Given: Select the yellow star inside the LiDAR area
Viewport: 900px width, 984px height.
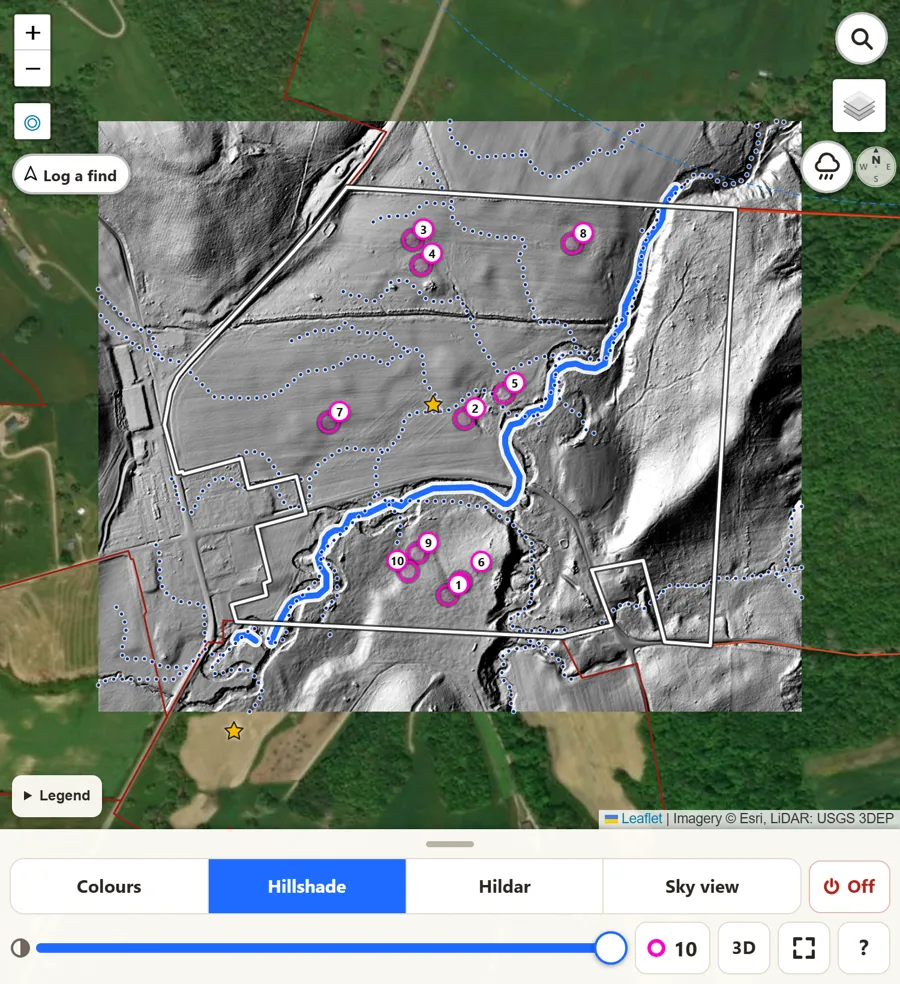Looking at the screenshot, I should pyautogui.click(x=432, y=405).
